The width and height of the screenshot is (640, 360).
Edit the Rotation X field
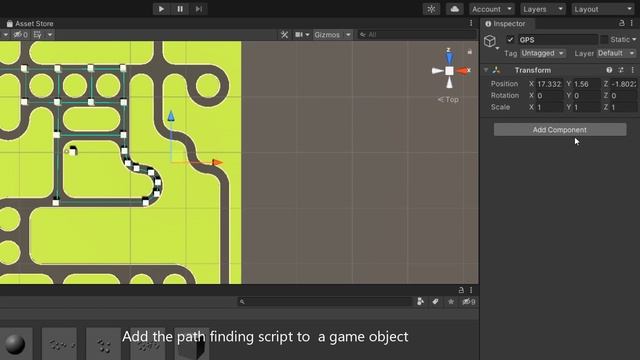click(549, 96)
